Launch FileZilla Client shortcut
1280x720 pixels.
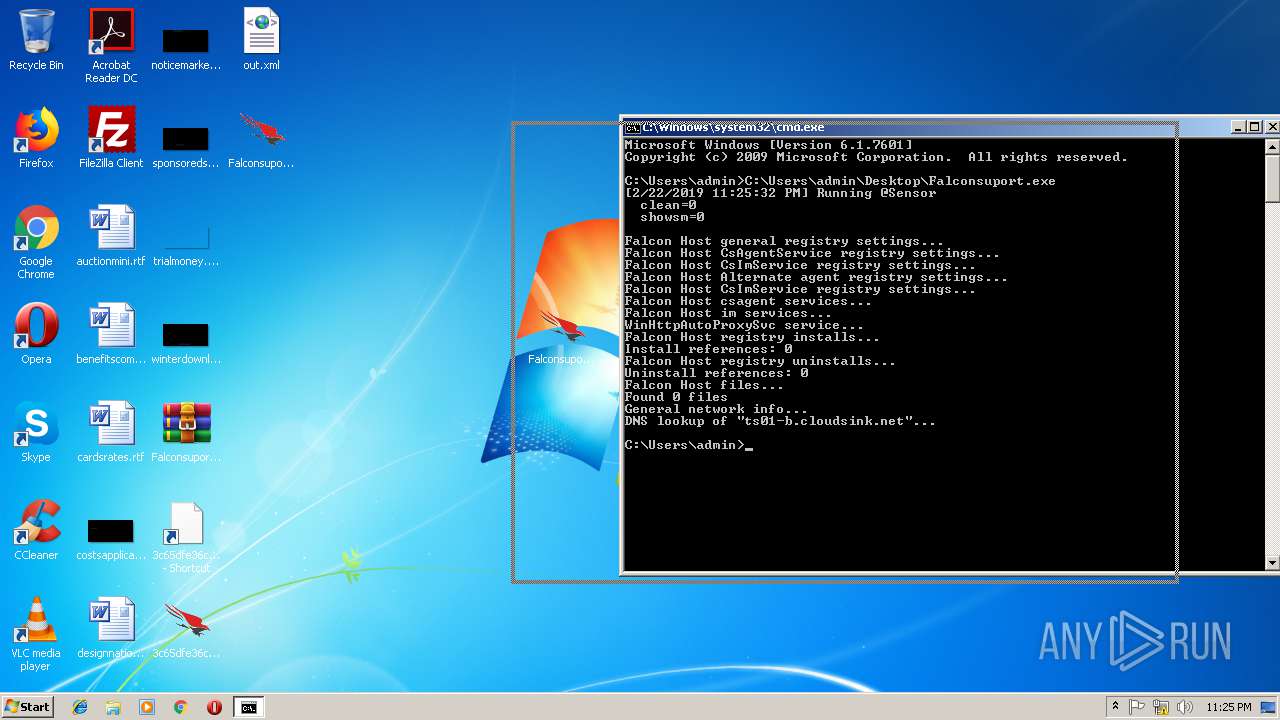[x=111, y=138]
